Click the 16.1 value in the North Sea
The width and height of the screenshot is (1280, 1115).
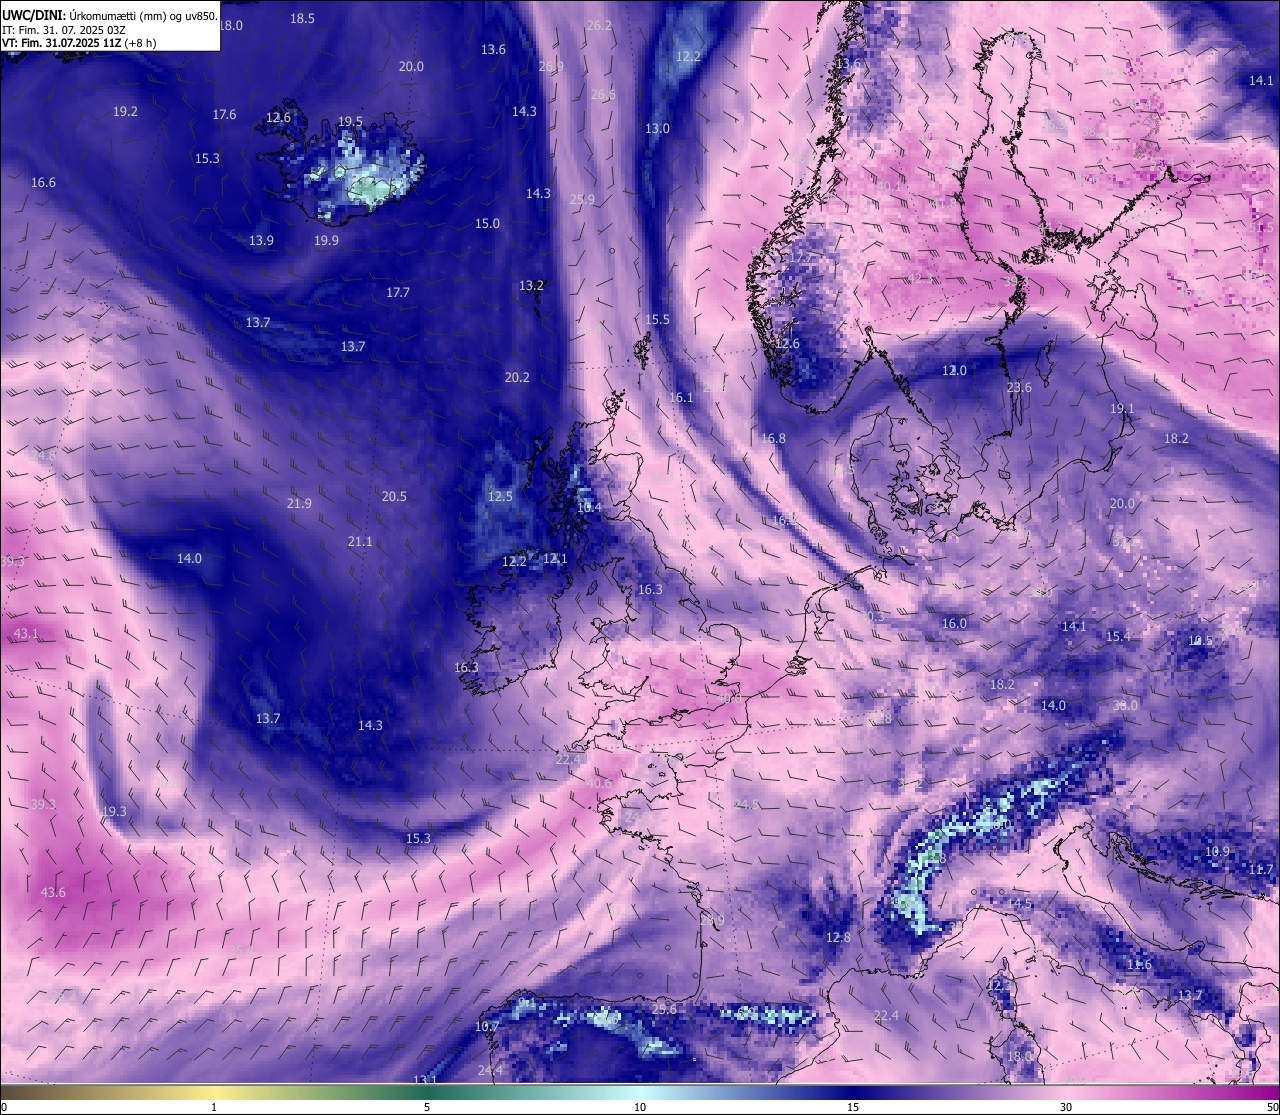[x=681, y=397]
